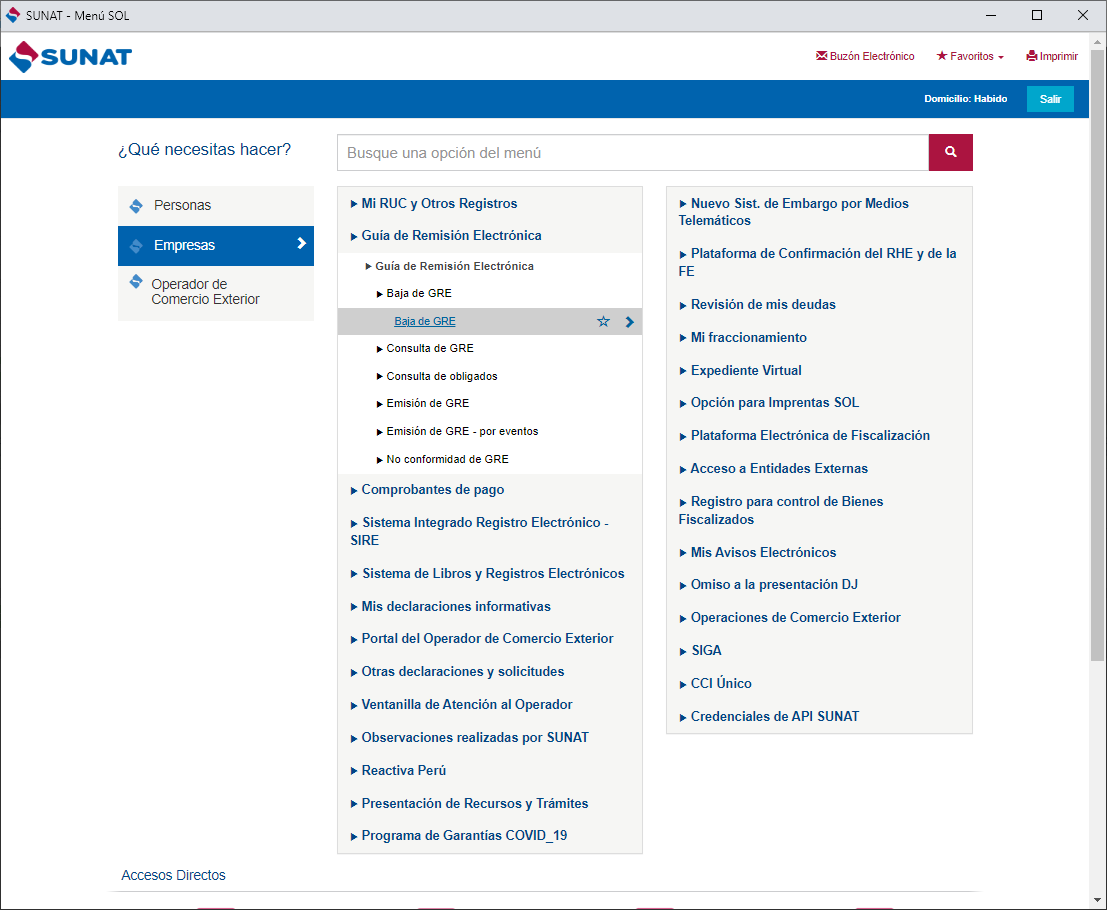Open the Baja de GRE link
Screen dimensions: 1107x910
[425, 321]
